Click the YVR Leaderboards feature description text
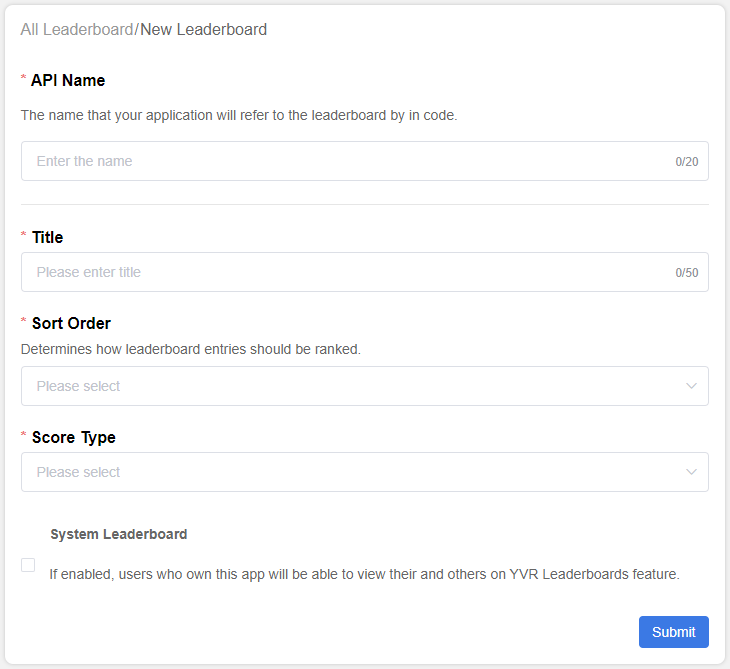 click(364, 574)
